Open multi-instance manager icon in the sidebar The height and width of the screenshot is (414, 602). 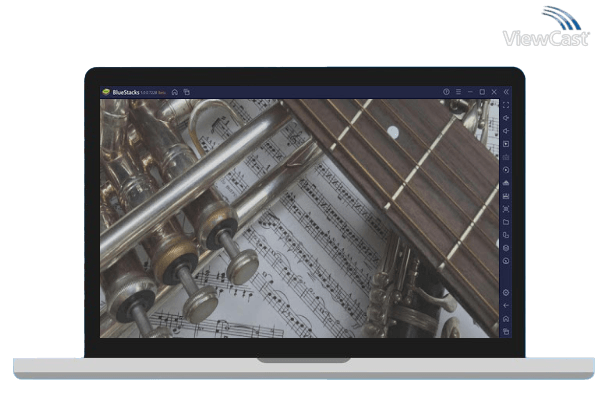(506, 235)
